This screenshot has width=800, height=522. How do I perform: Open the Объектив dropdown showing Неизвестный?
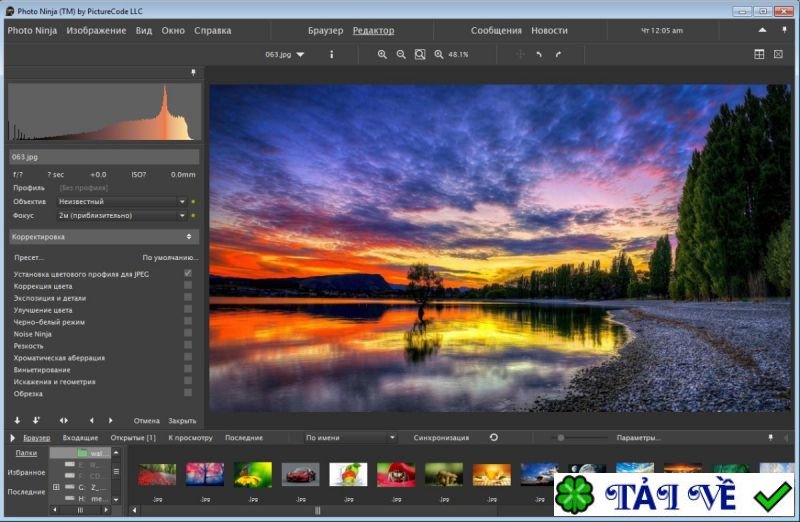point(121,201)
